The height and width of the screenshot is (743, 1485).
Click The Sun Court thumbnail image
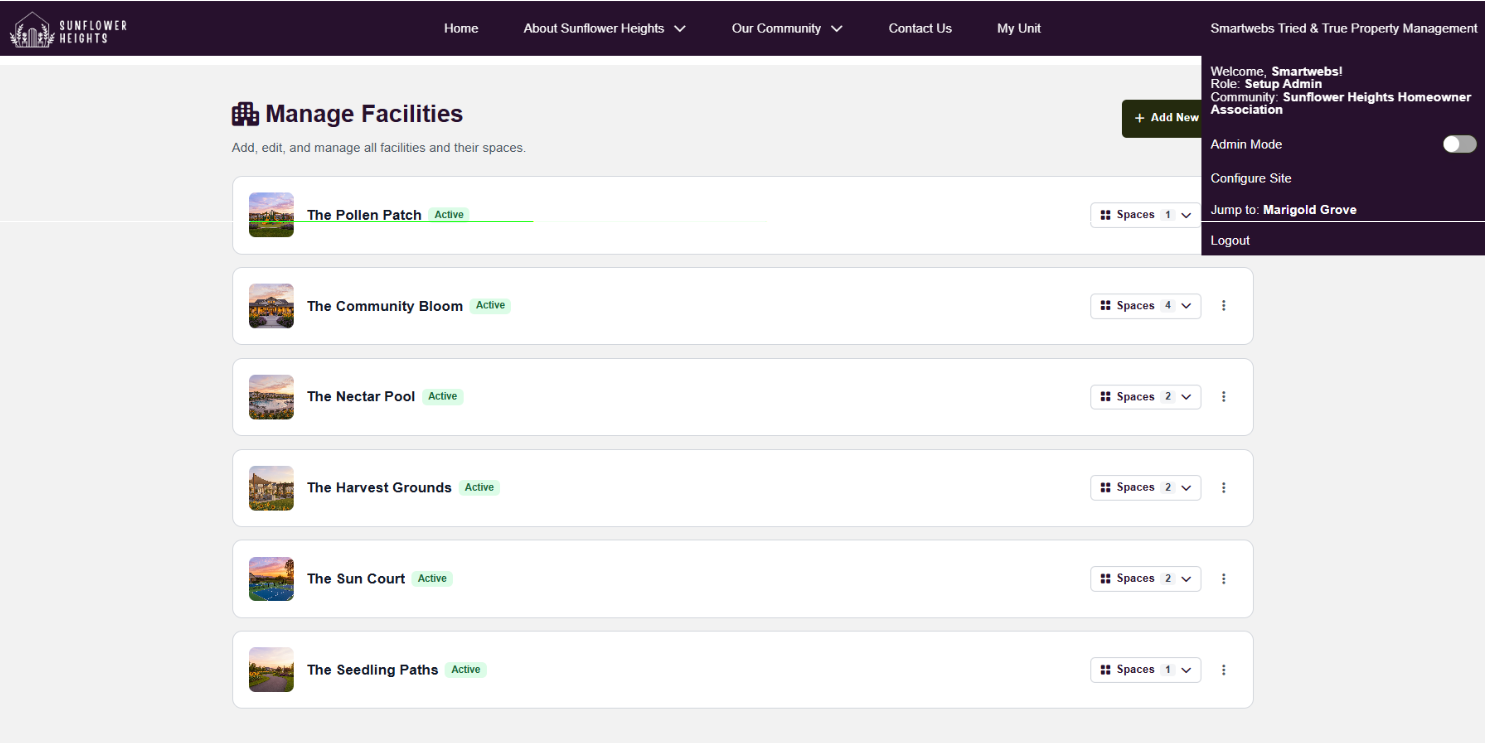[x=271, y=579]
